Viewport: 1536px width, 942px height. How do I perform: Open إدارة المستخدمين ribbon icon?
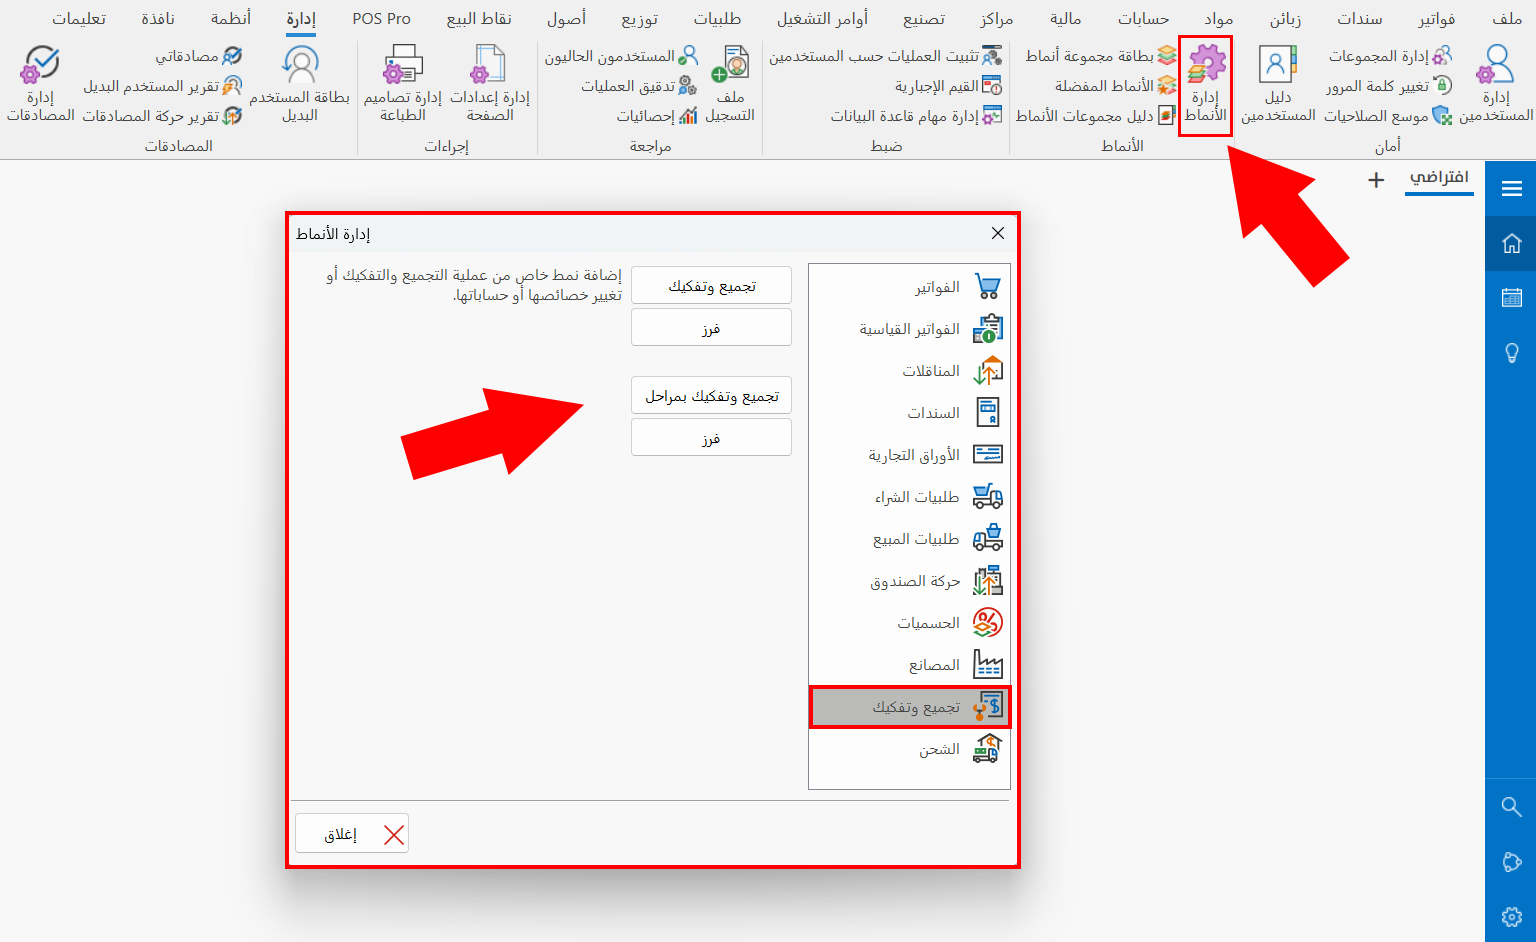(x=1496, y=85)
